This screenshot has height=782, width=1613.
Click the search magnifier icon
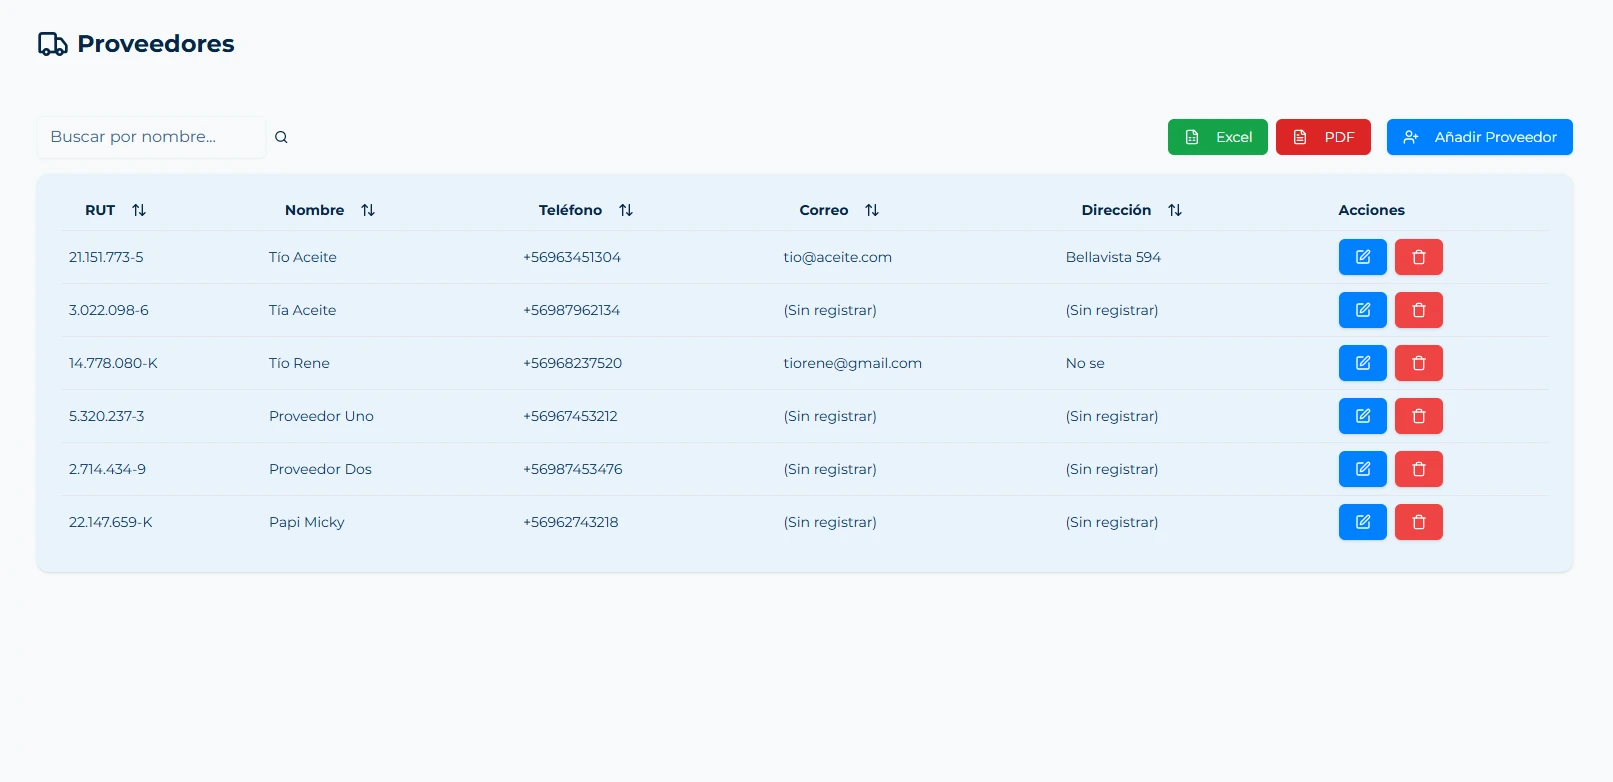coord(281,137)
